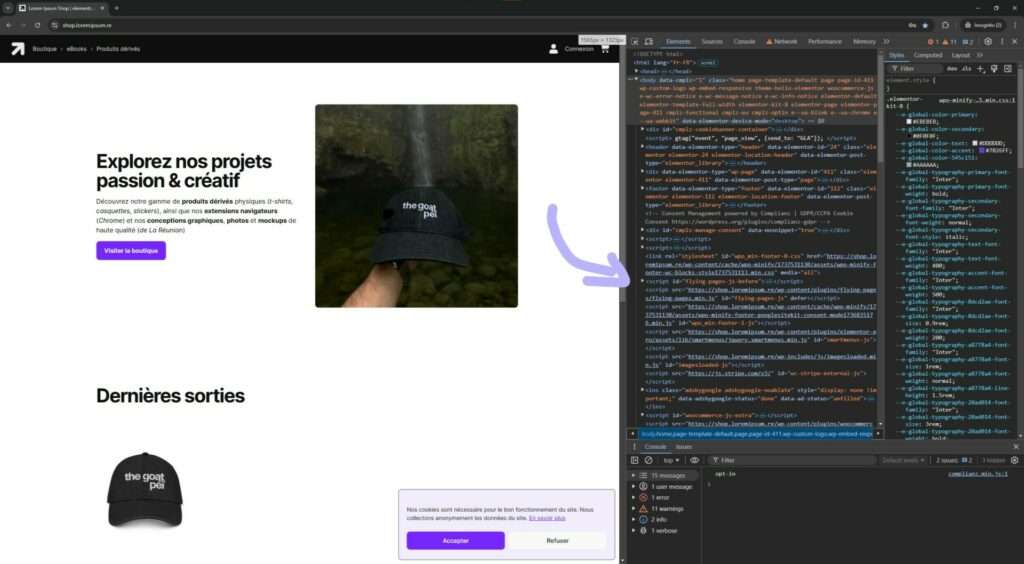Toggle the .cls element classes button
This screenshot has height=564, width=1024.
967,69
